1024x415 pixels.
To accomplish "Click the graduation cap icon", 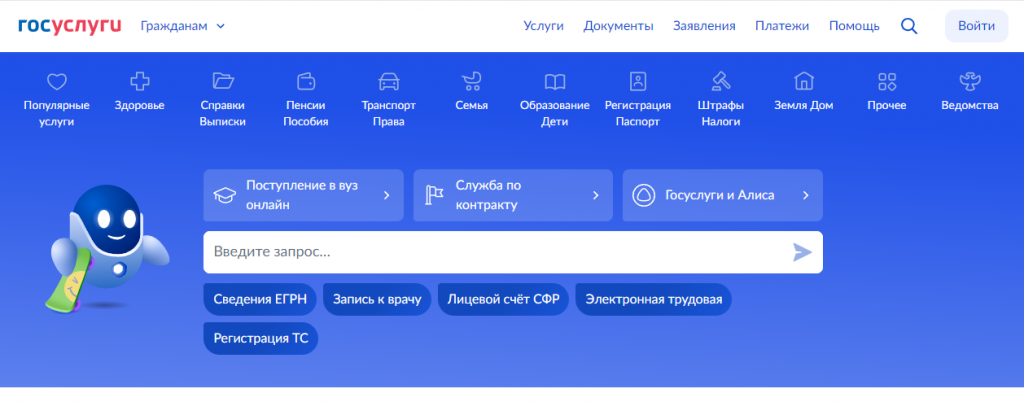I will coord(225,195).
